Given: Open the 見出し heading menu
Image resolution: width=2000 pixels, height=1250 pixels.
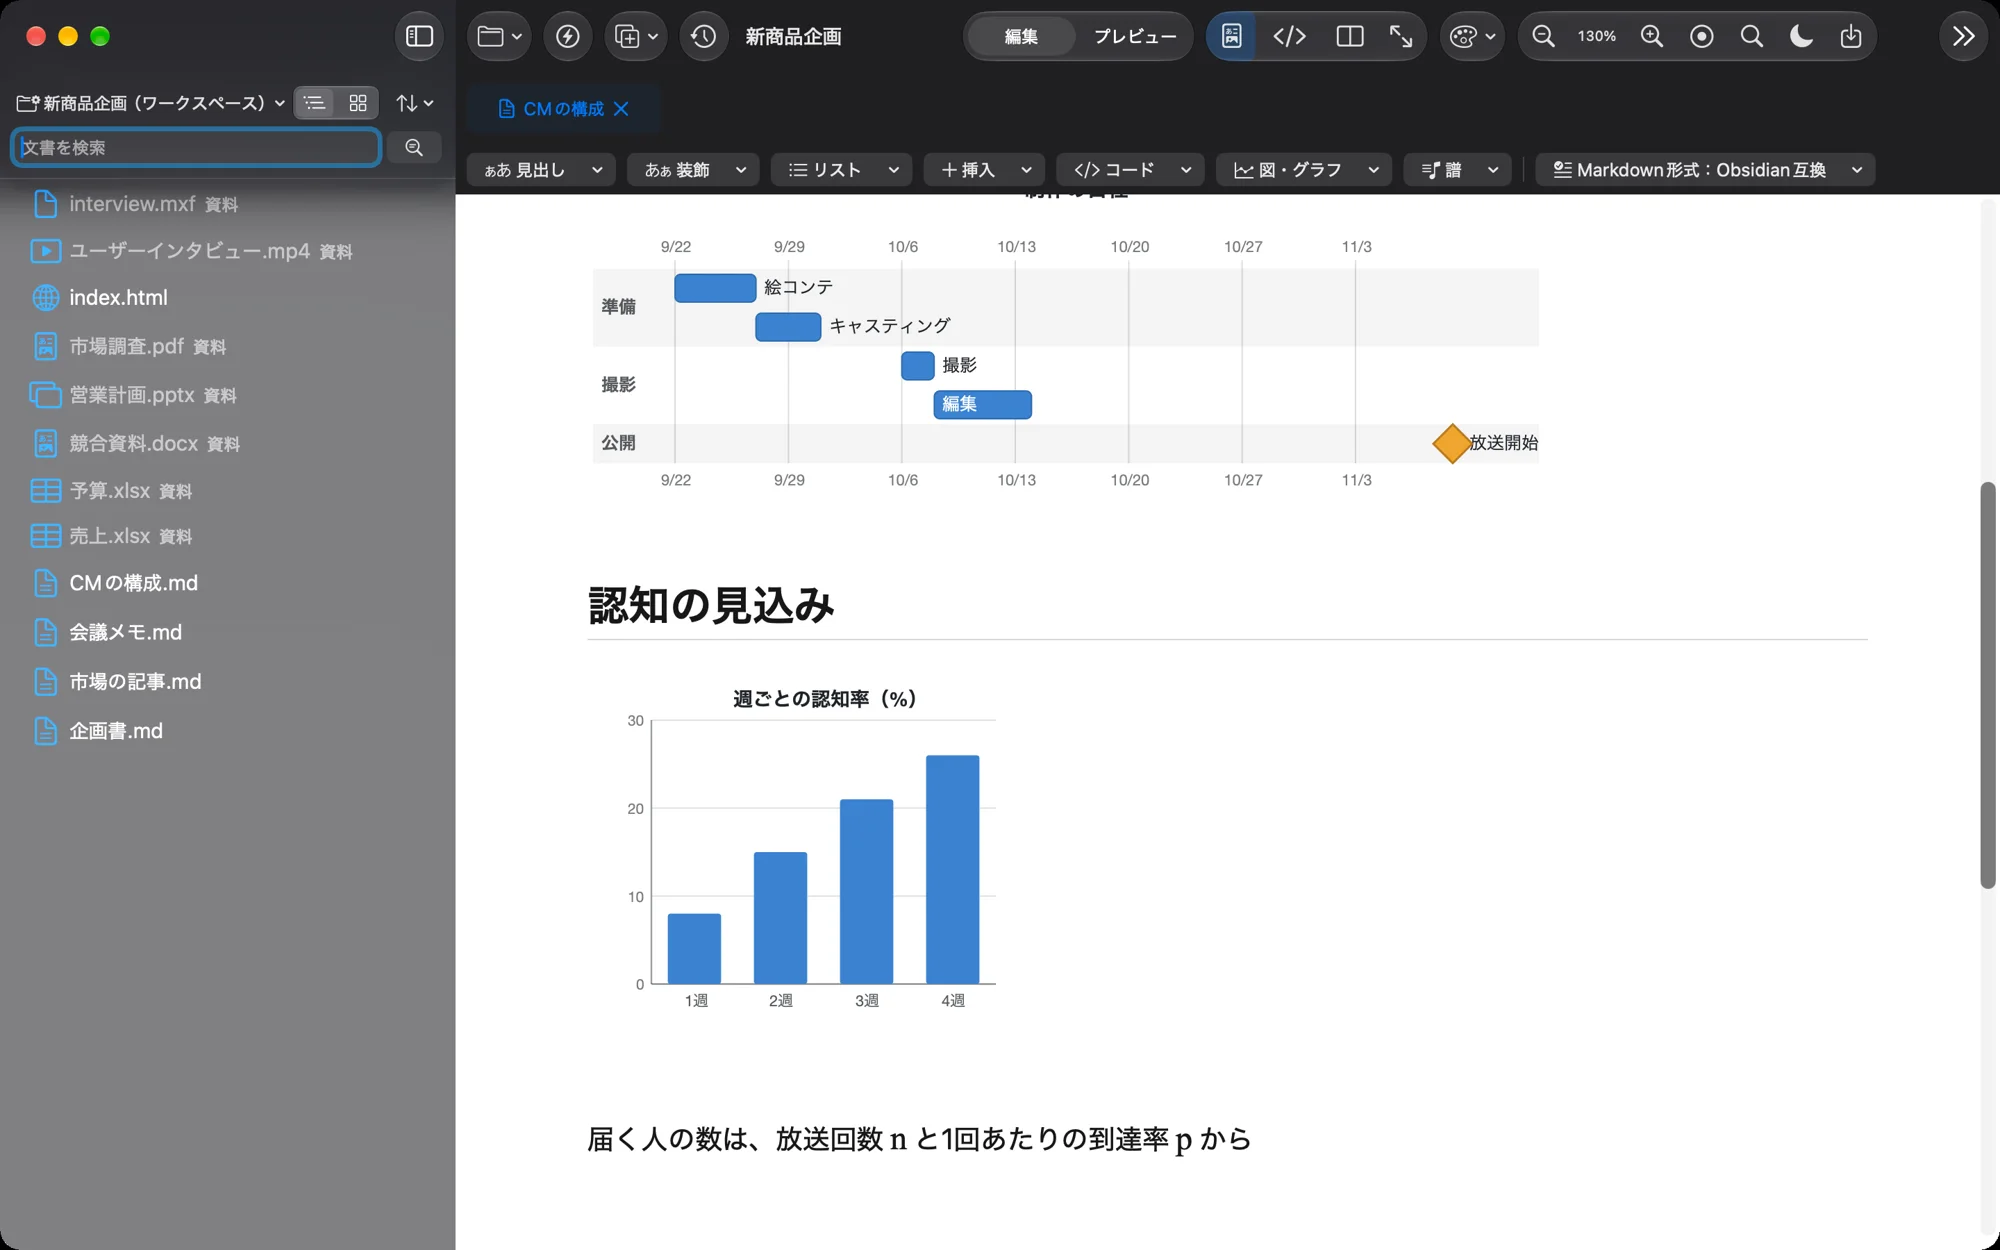Looking at the screenshot, I should click(543, 170).
